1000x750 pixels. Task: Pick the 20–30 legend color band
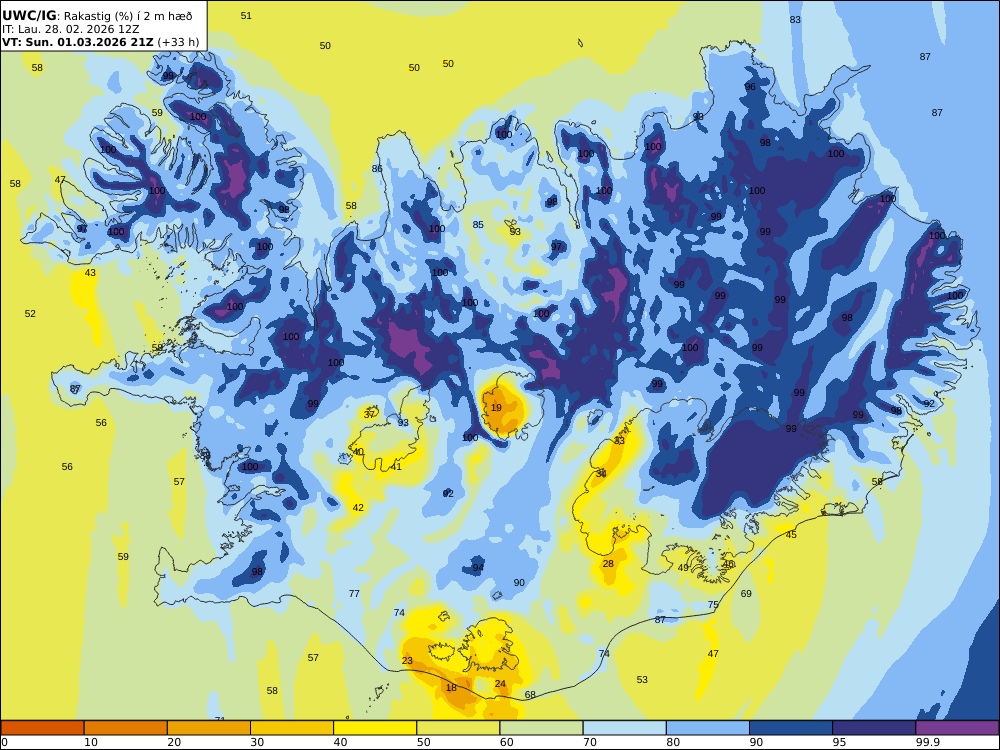click(209, 728)
